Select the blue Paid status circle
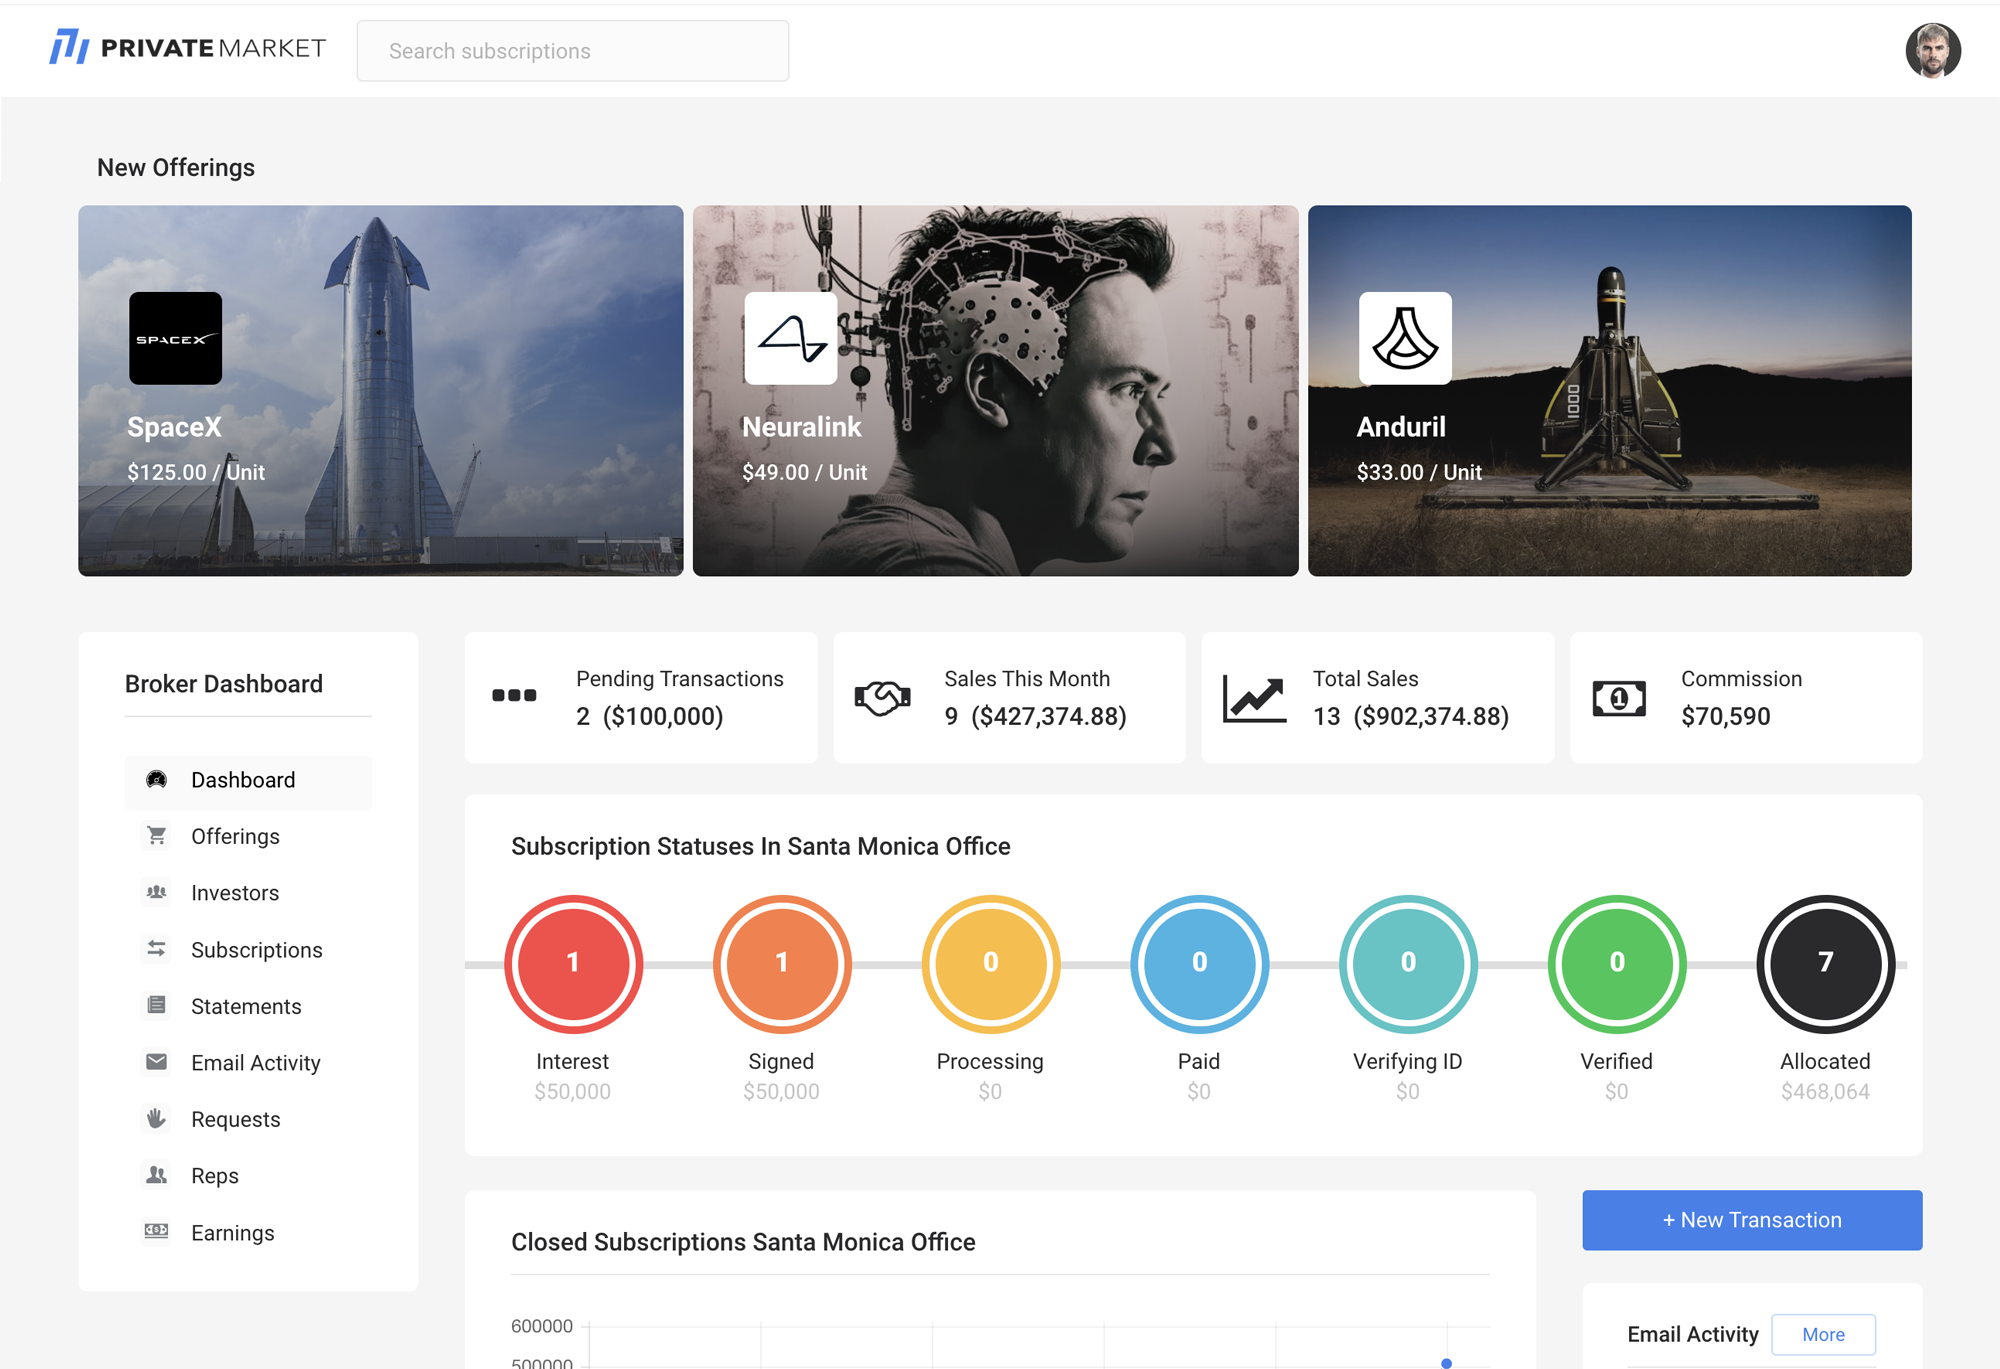Screen dimensions: 2000x1369 tap(1199, 963)
